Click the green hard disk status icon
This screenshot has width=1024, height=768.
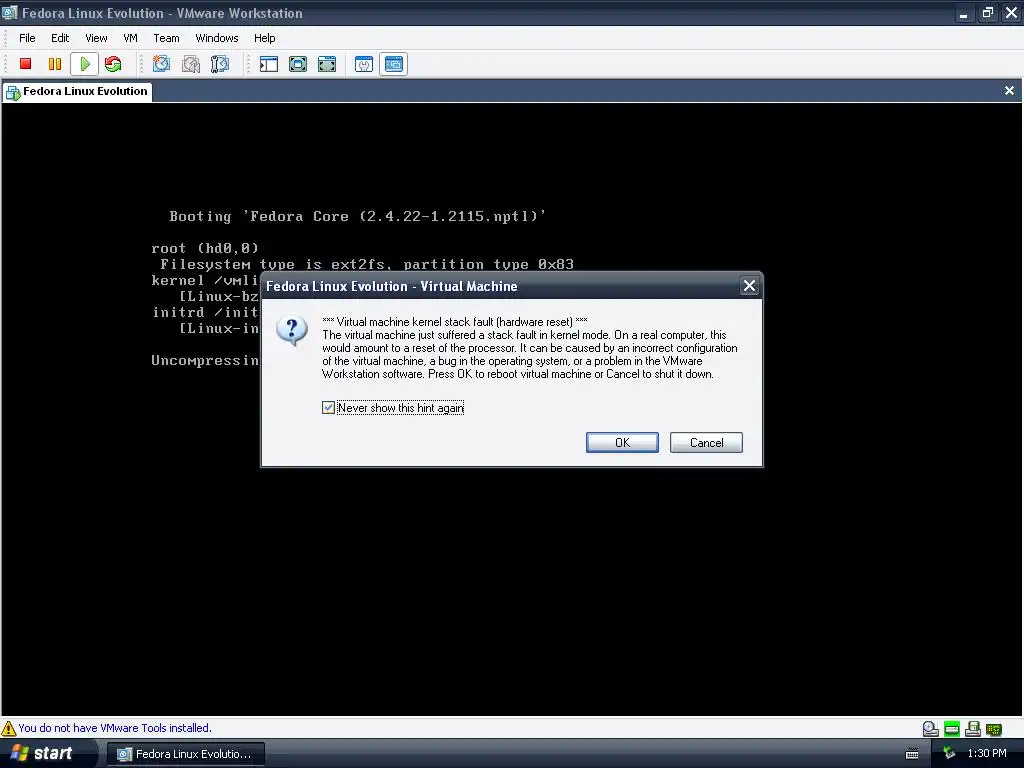tap(952, 729)
